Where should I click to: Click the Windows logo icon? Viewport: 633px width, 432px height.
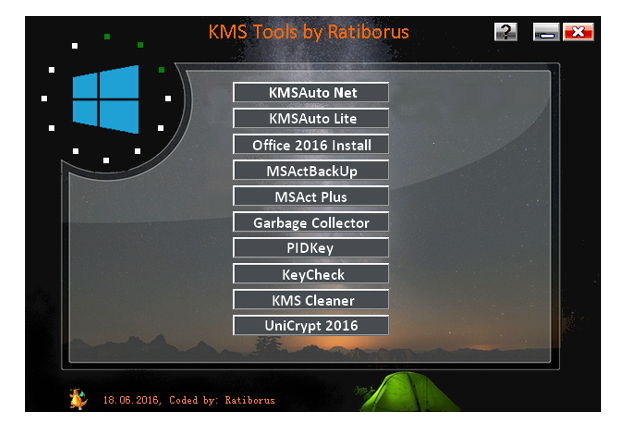coord(105,99)
